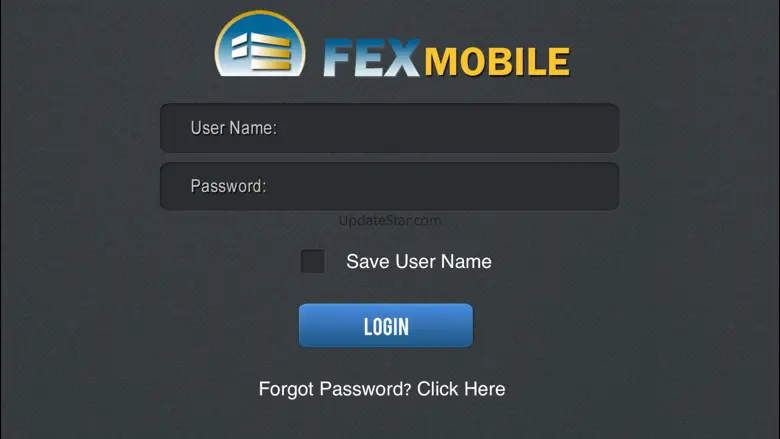Click the "Password:" label text
The width and height of the screenshot is (780, 439).
tap(228, 186)
